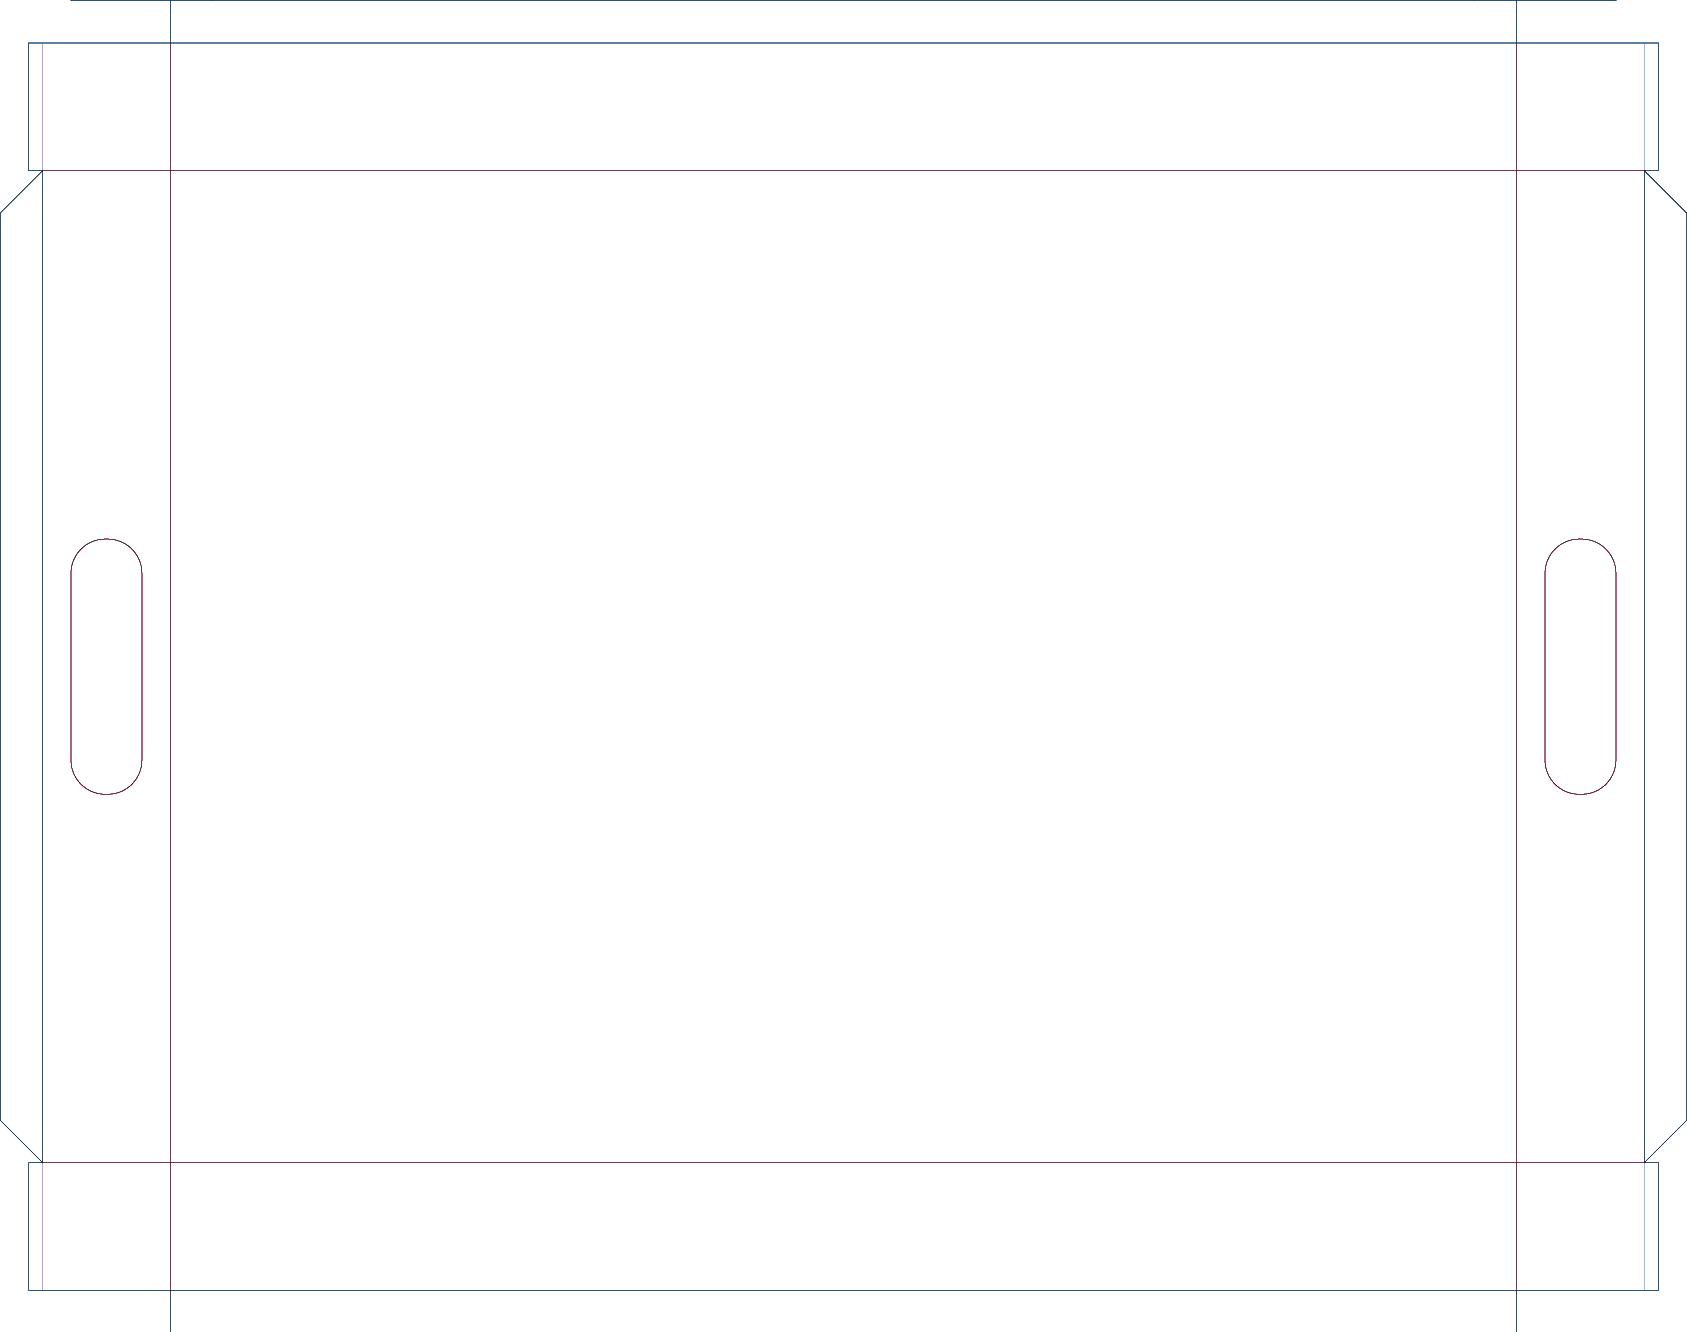1687x1332 pixels.
Task: Select the left side panel above the handle
Action: (106, 350)
